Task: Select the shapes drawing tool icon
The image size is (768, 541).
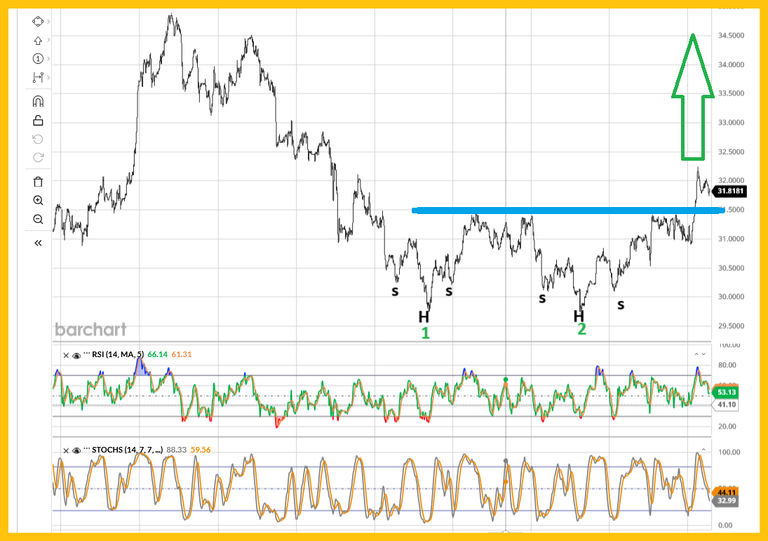Action: pos(38,21)
